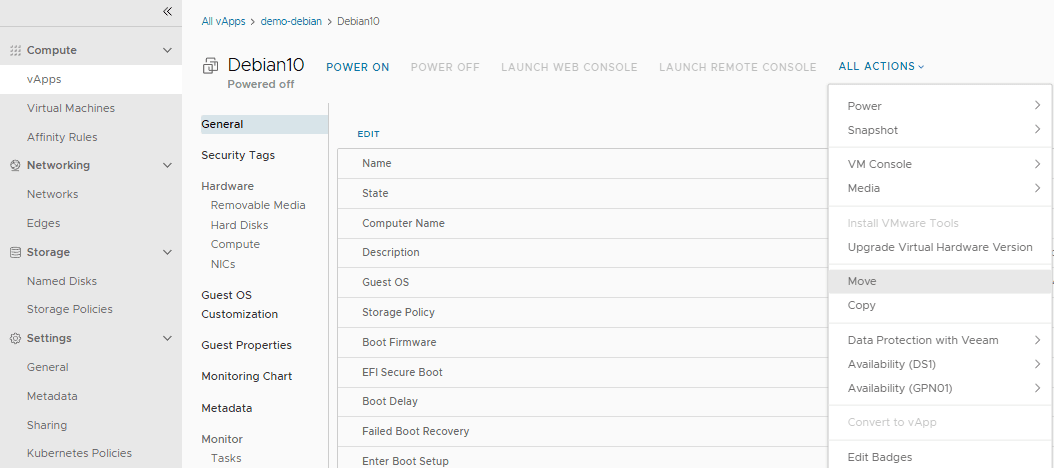Screen dimensions: 1054x468
Task: Open Snapshot menu entry
Action: [940, 130]
